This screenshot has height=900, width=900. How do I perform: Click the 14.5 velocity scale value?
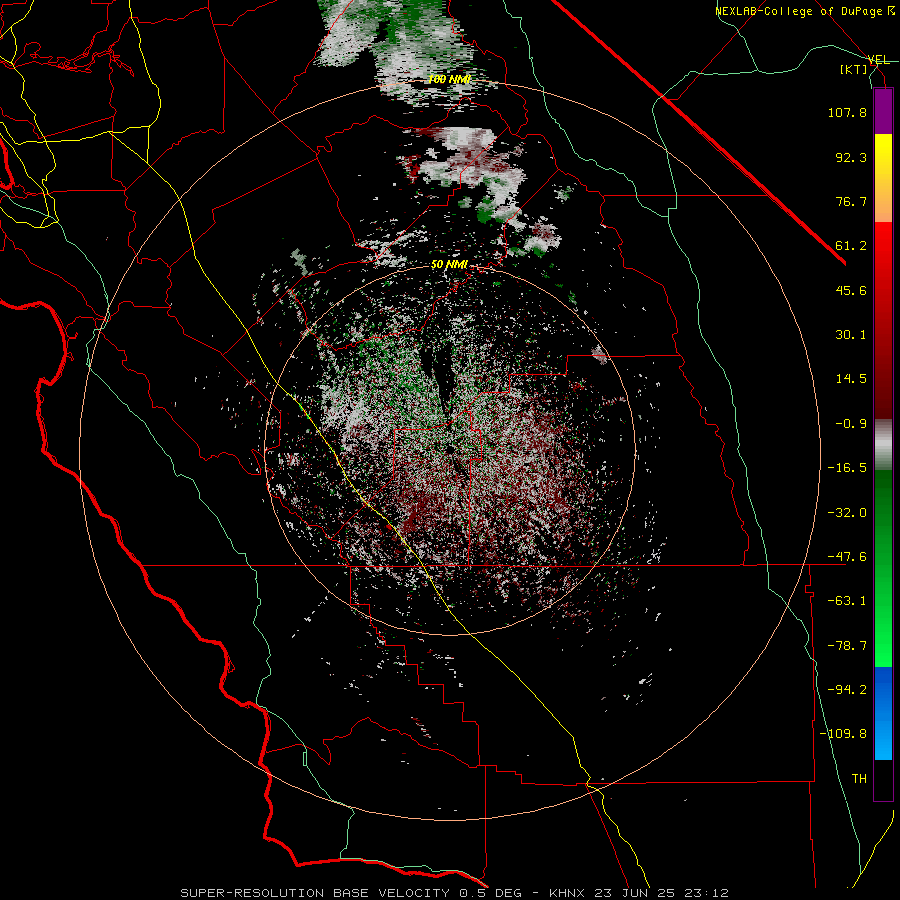851,379
